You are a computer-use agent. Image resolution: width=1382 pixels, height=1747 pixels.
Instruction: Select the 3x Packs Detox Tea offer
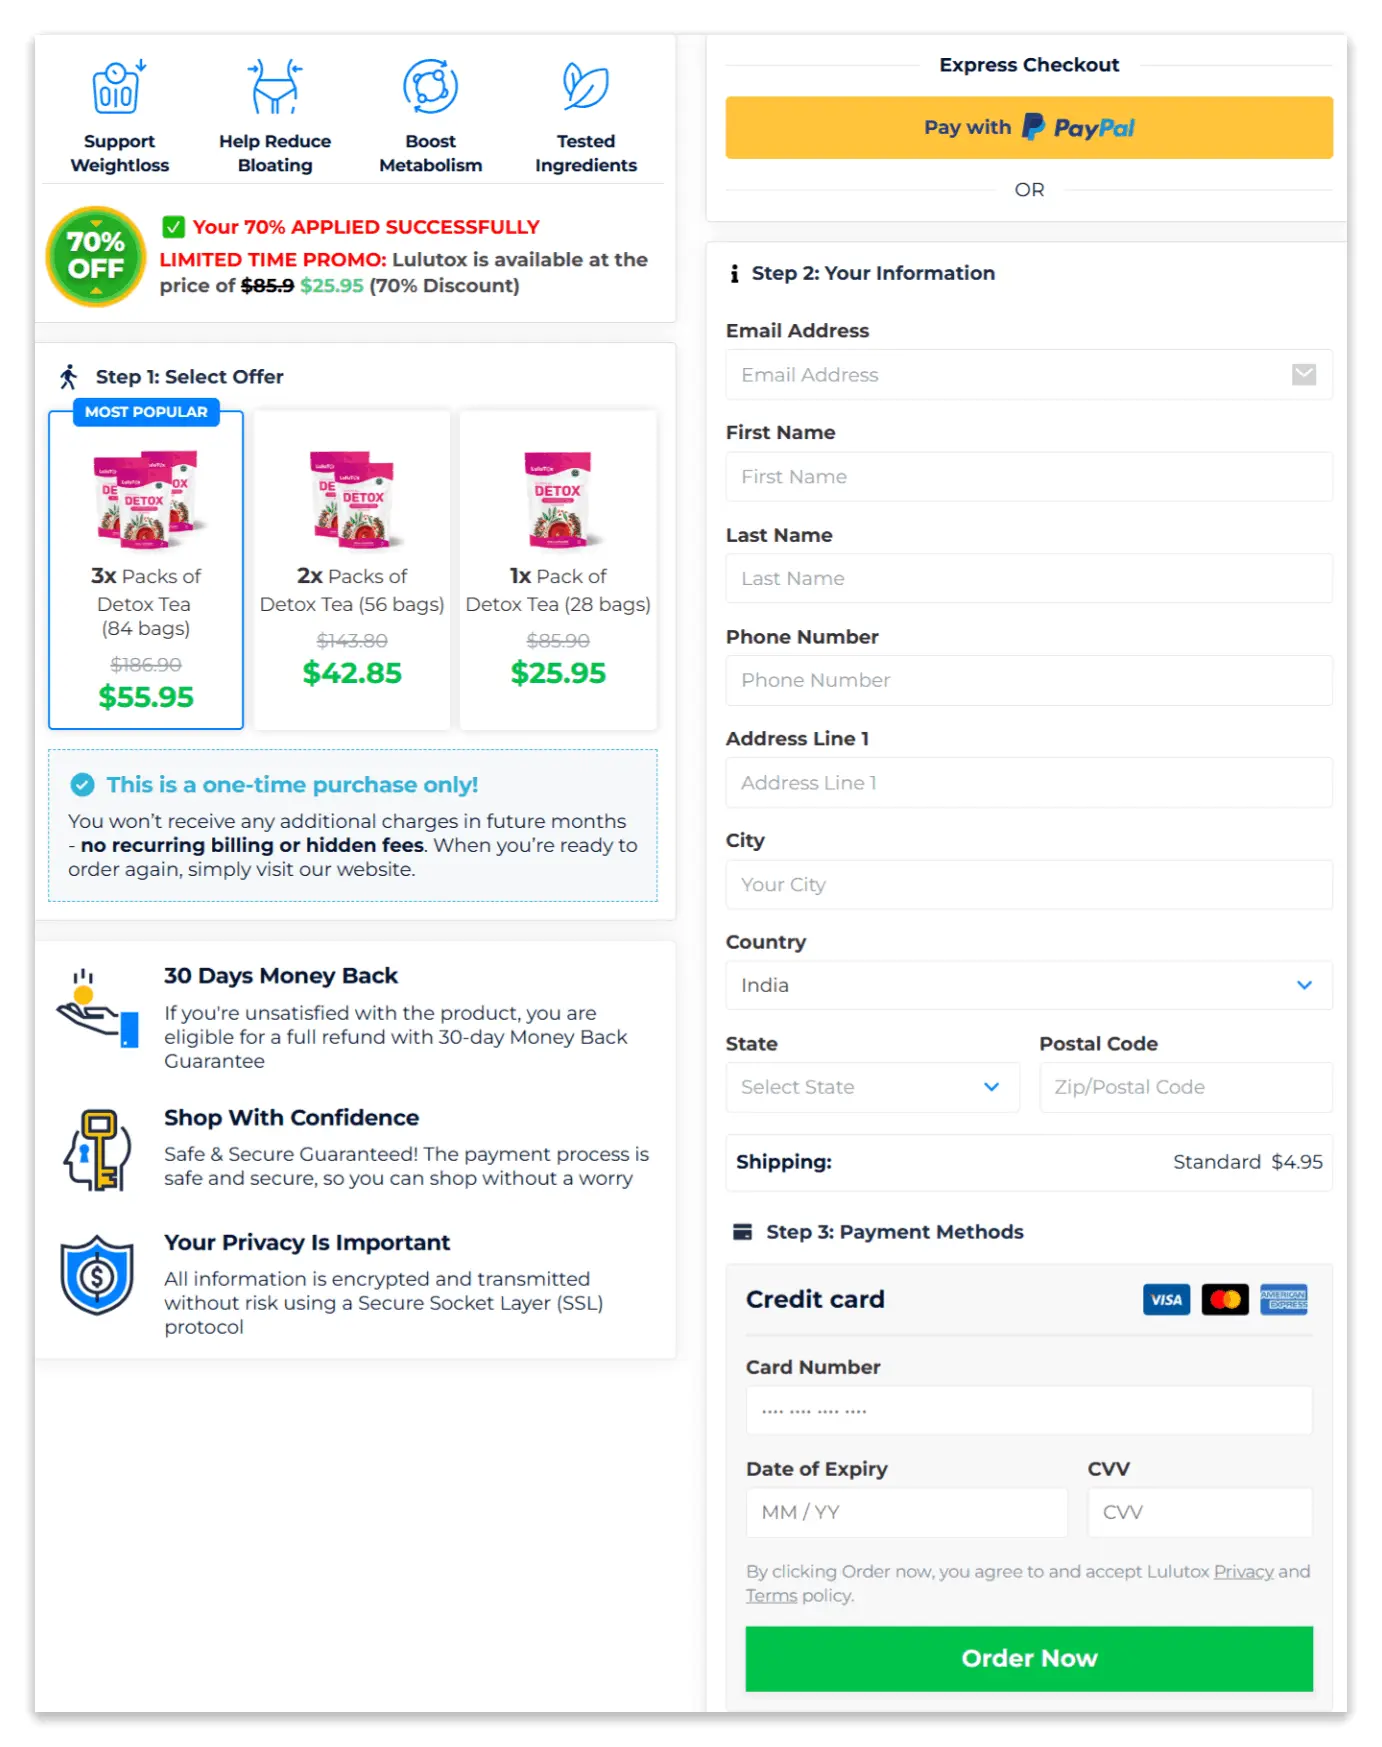146,570
